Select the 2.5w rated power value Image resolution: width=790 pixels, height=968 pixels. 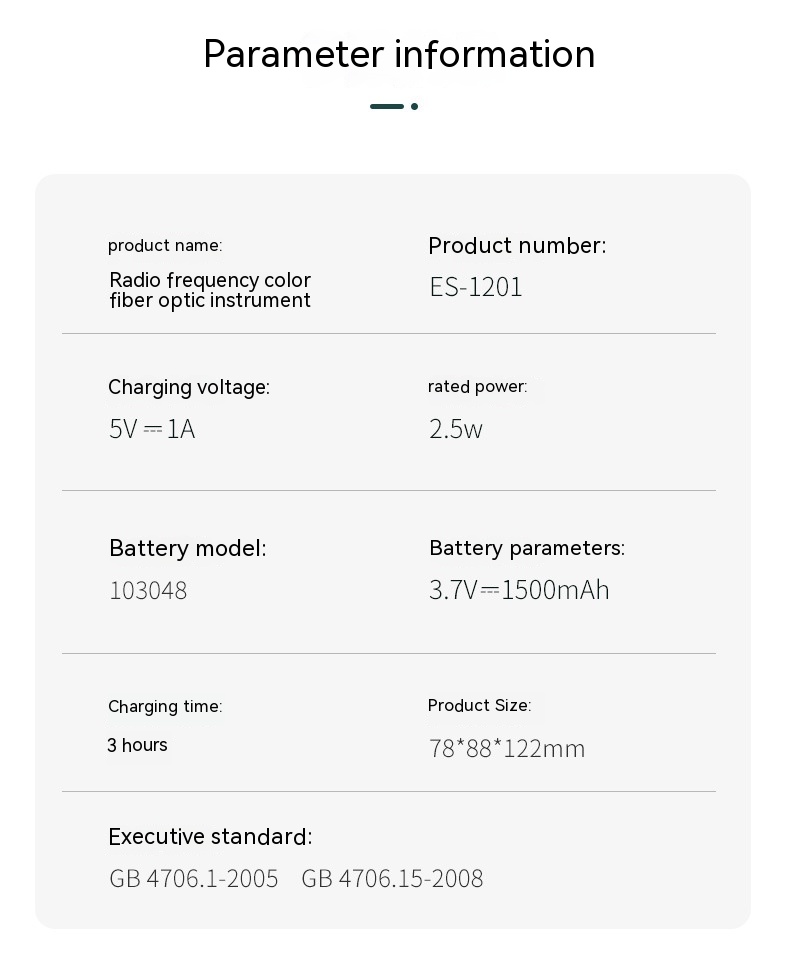456,429
